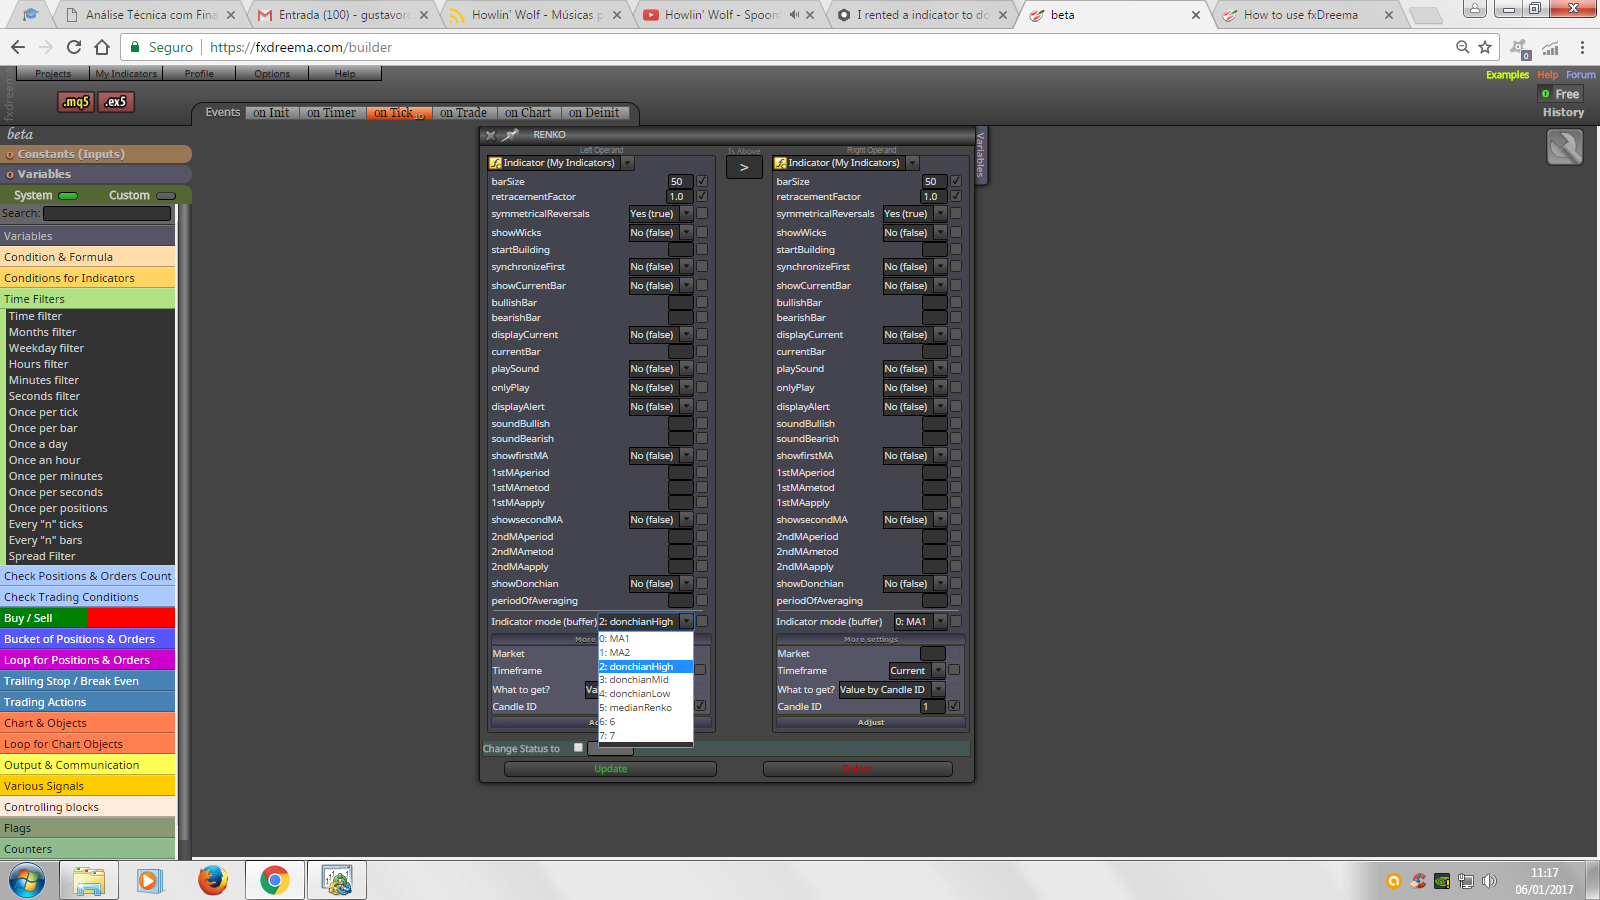The height and width of the screenshot is (900, 1600).
Task: Go to browser home page
Action: tap(102, 47)
